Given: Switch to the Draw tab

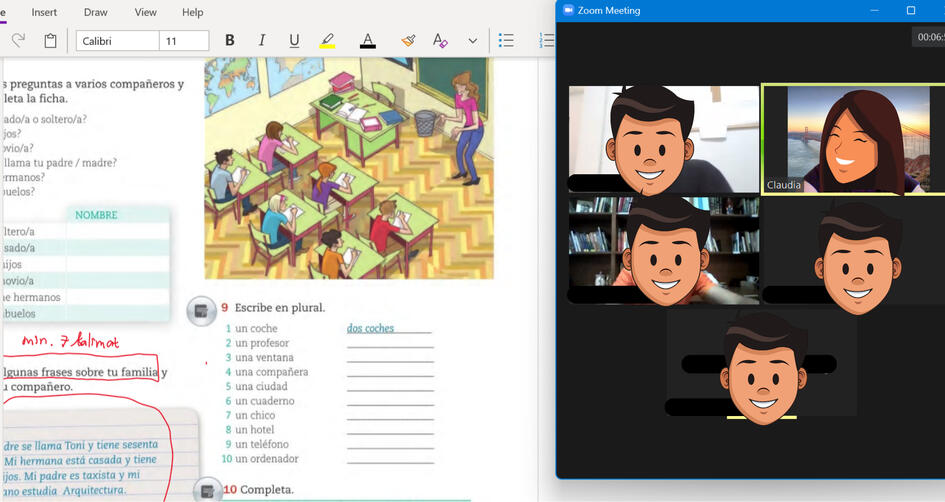Looking at the screenshot, I should tap(96, 12).
